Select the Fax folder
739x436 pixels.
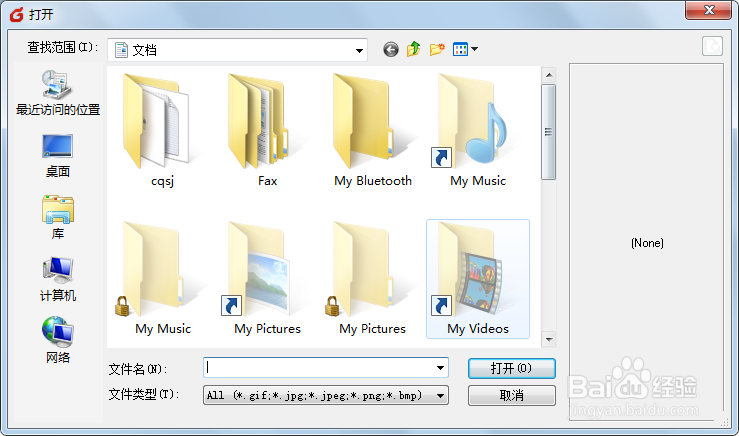(267, 131)
